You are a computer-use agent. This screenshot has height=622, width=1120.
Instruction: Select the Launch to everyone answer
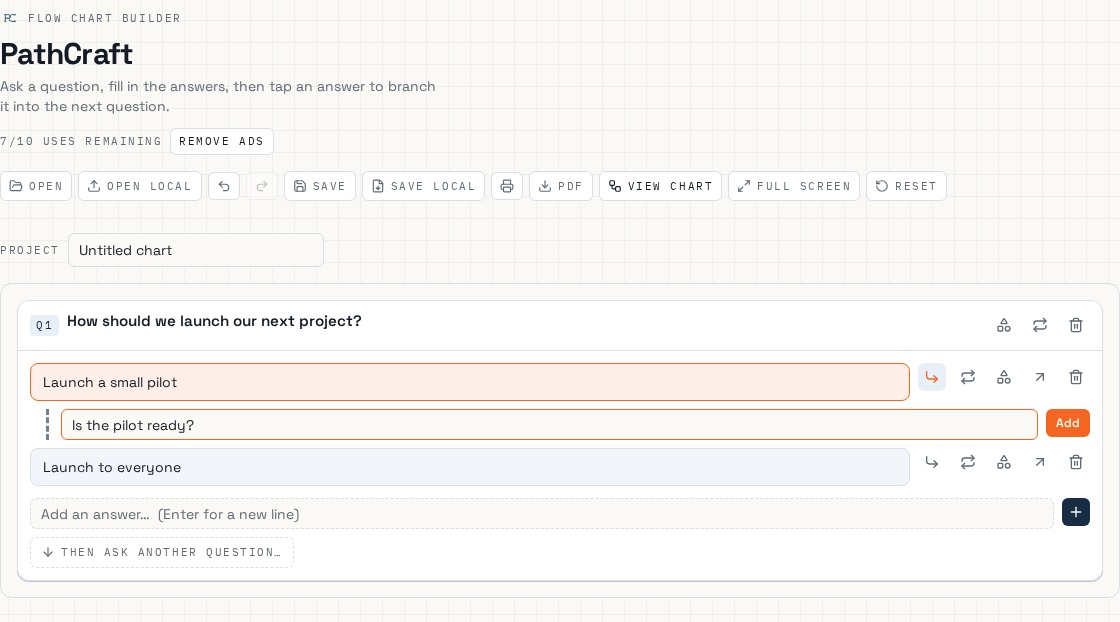(x=469, y=467)
